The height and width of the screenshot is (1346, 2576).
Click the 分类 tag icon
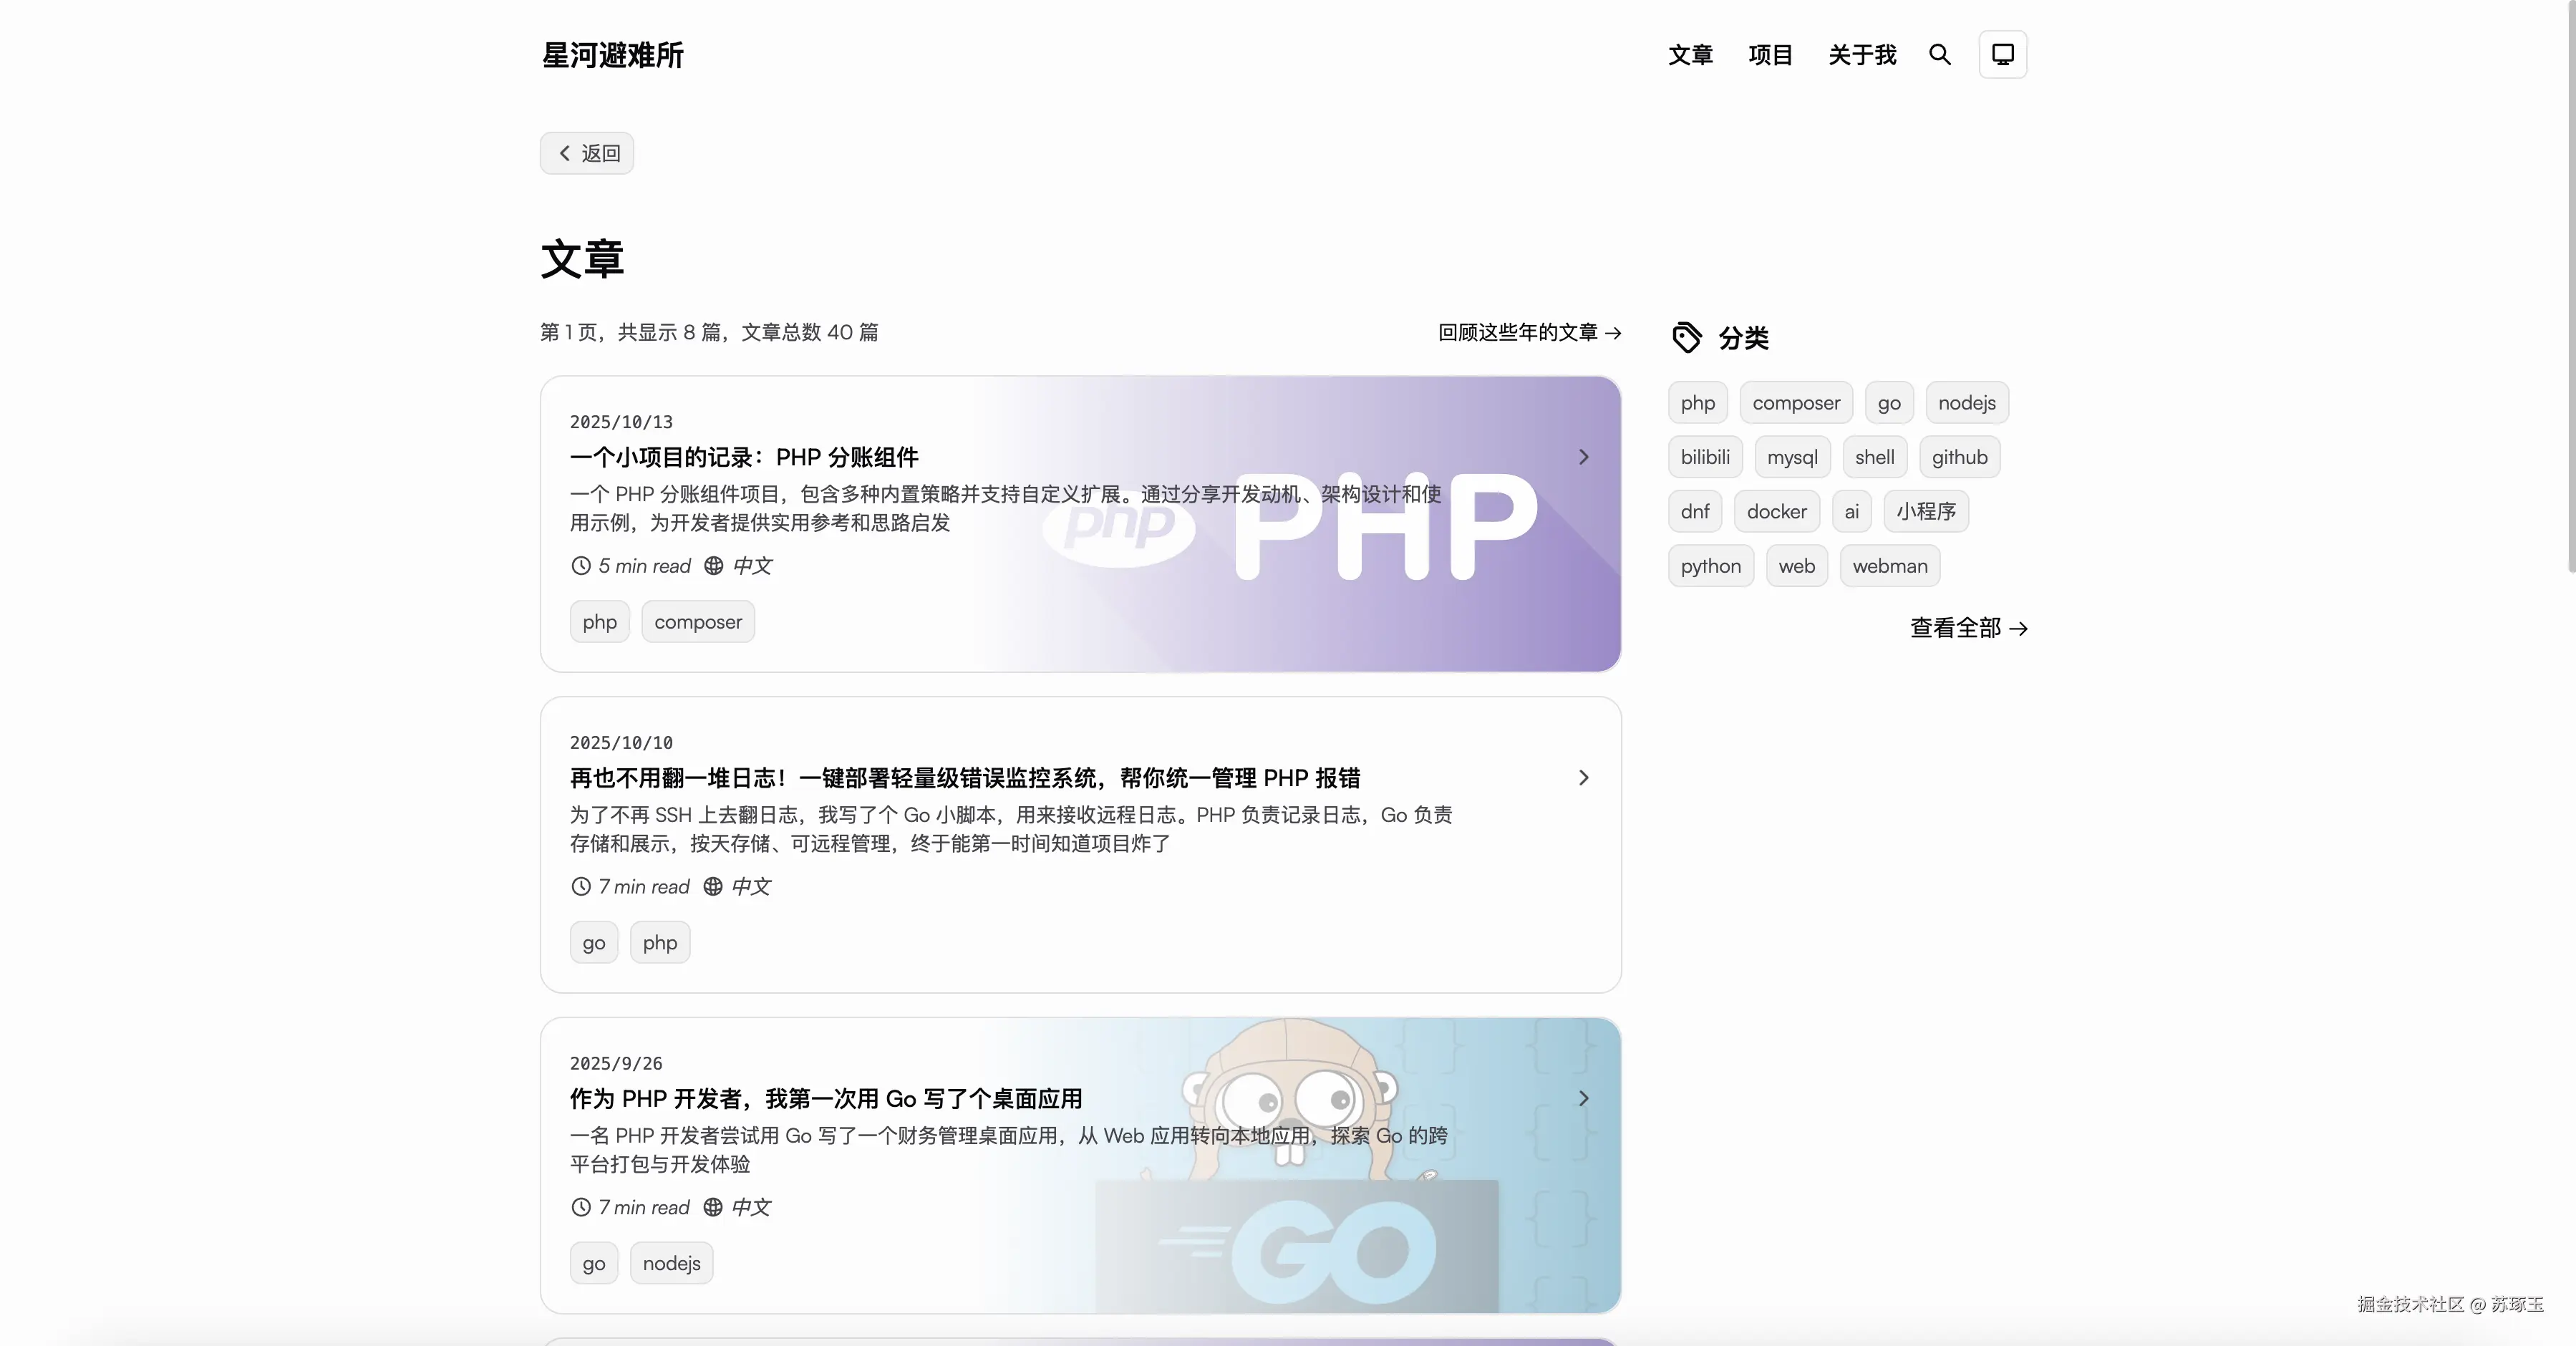click(x=1686, y=338)
